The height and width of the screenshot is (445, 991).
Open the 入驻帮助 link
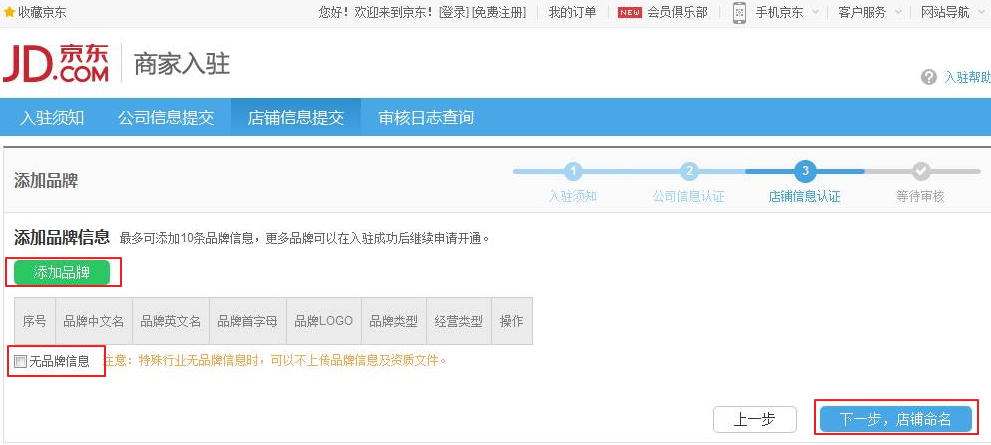coord(967,77)
